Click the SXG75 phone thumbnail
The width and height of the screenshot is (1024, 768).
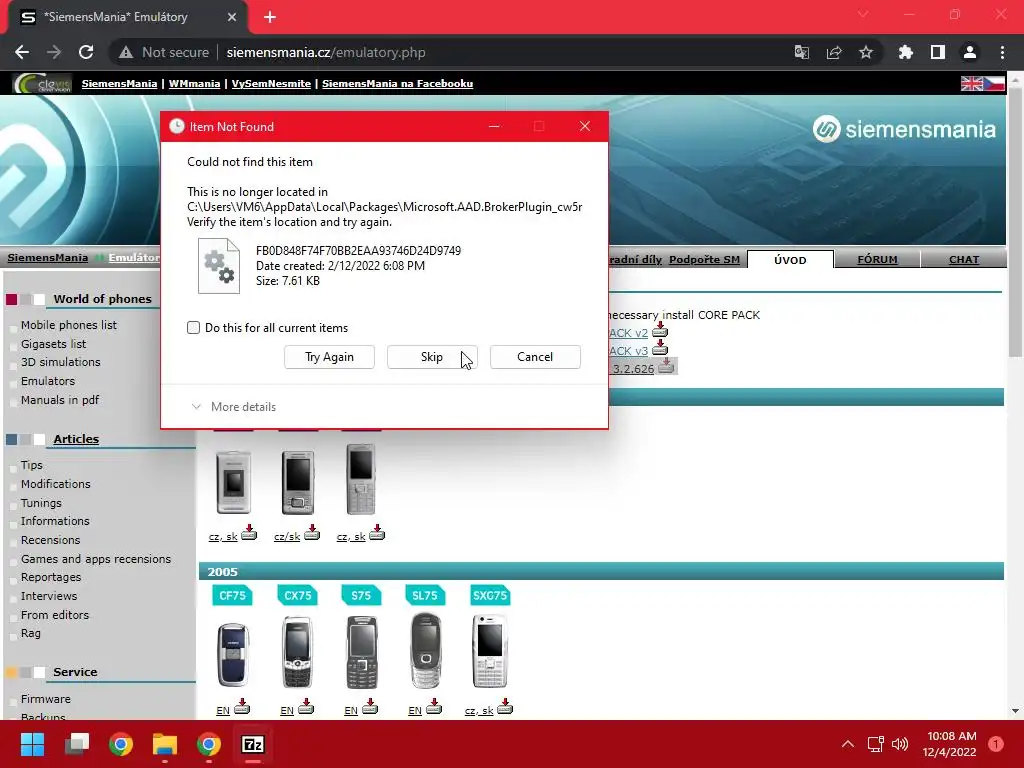(490, 651)
